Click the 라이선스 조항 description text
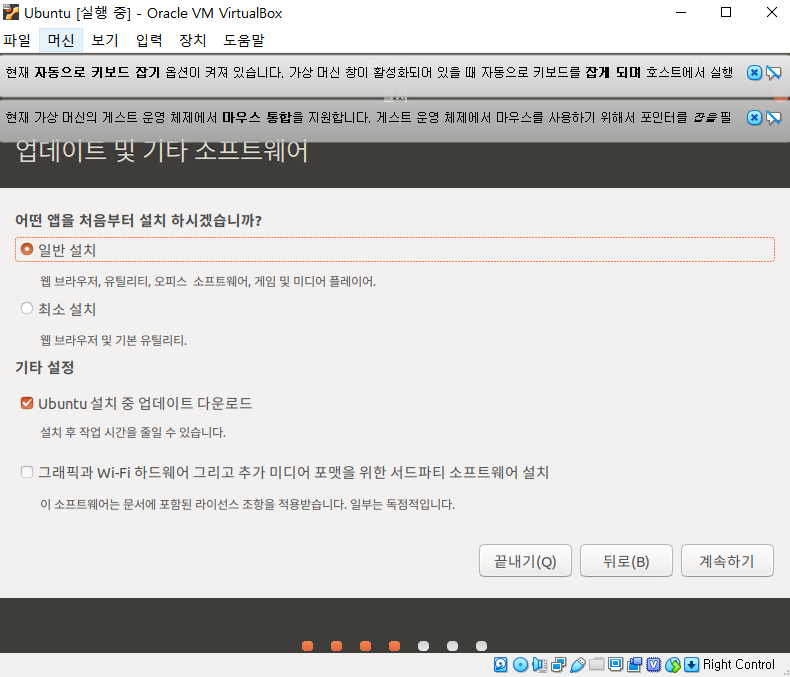790x677 pixels. pyautogui.click(x=247, y=504)
